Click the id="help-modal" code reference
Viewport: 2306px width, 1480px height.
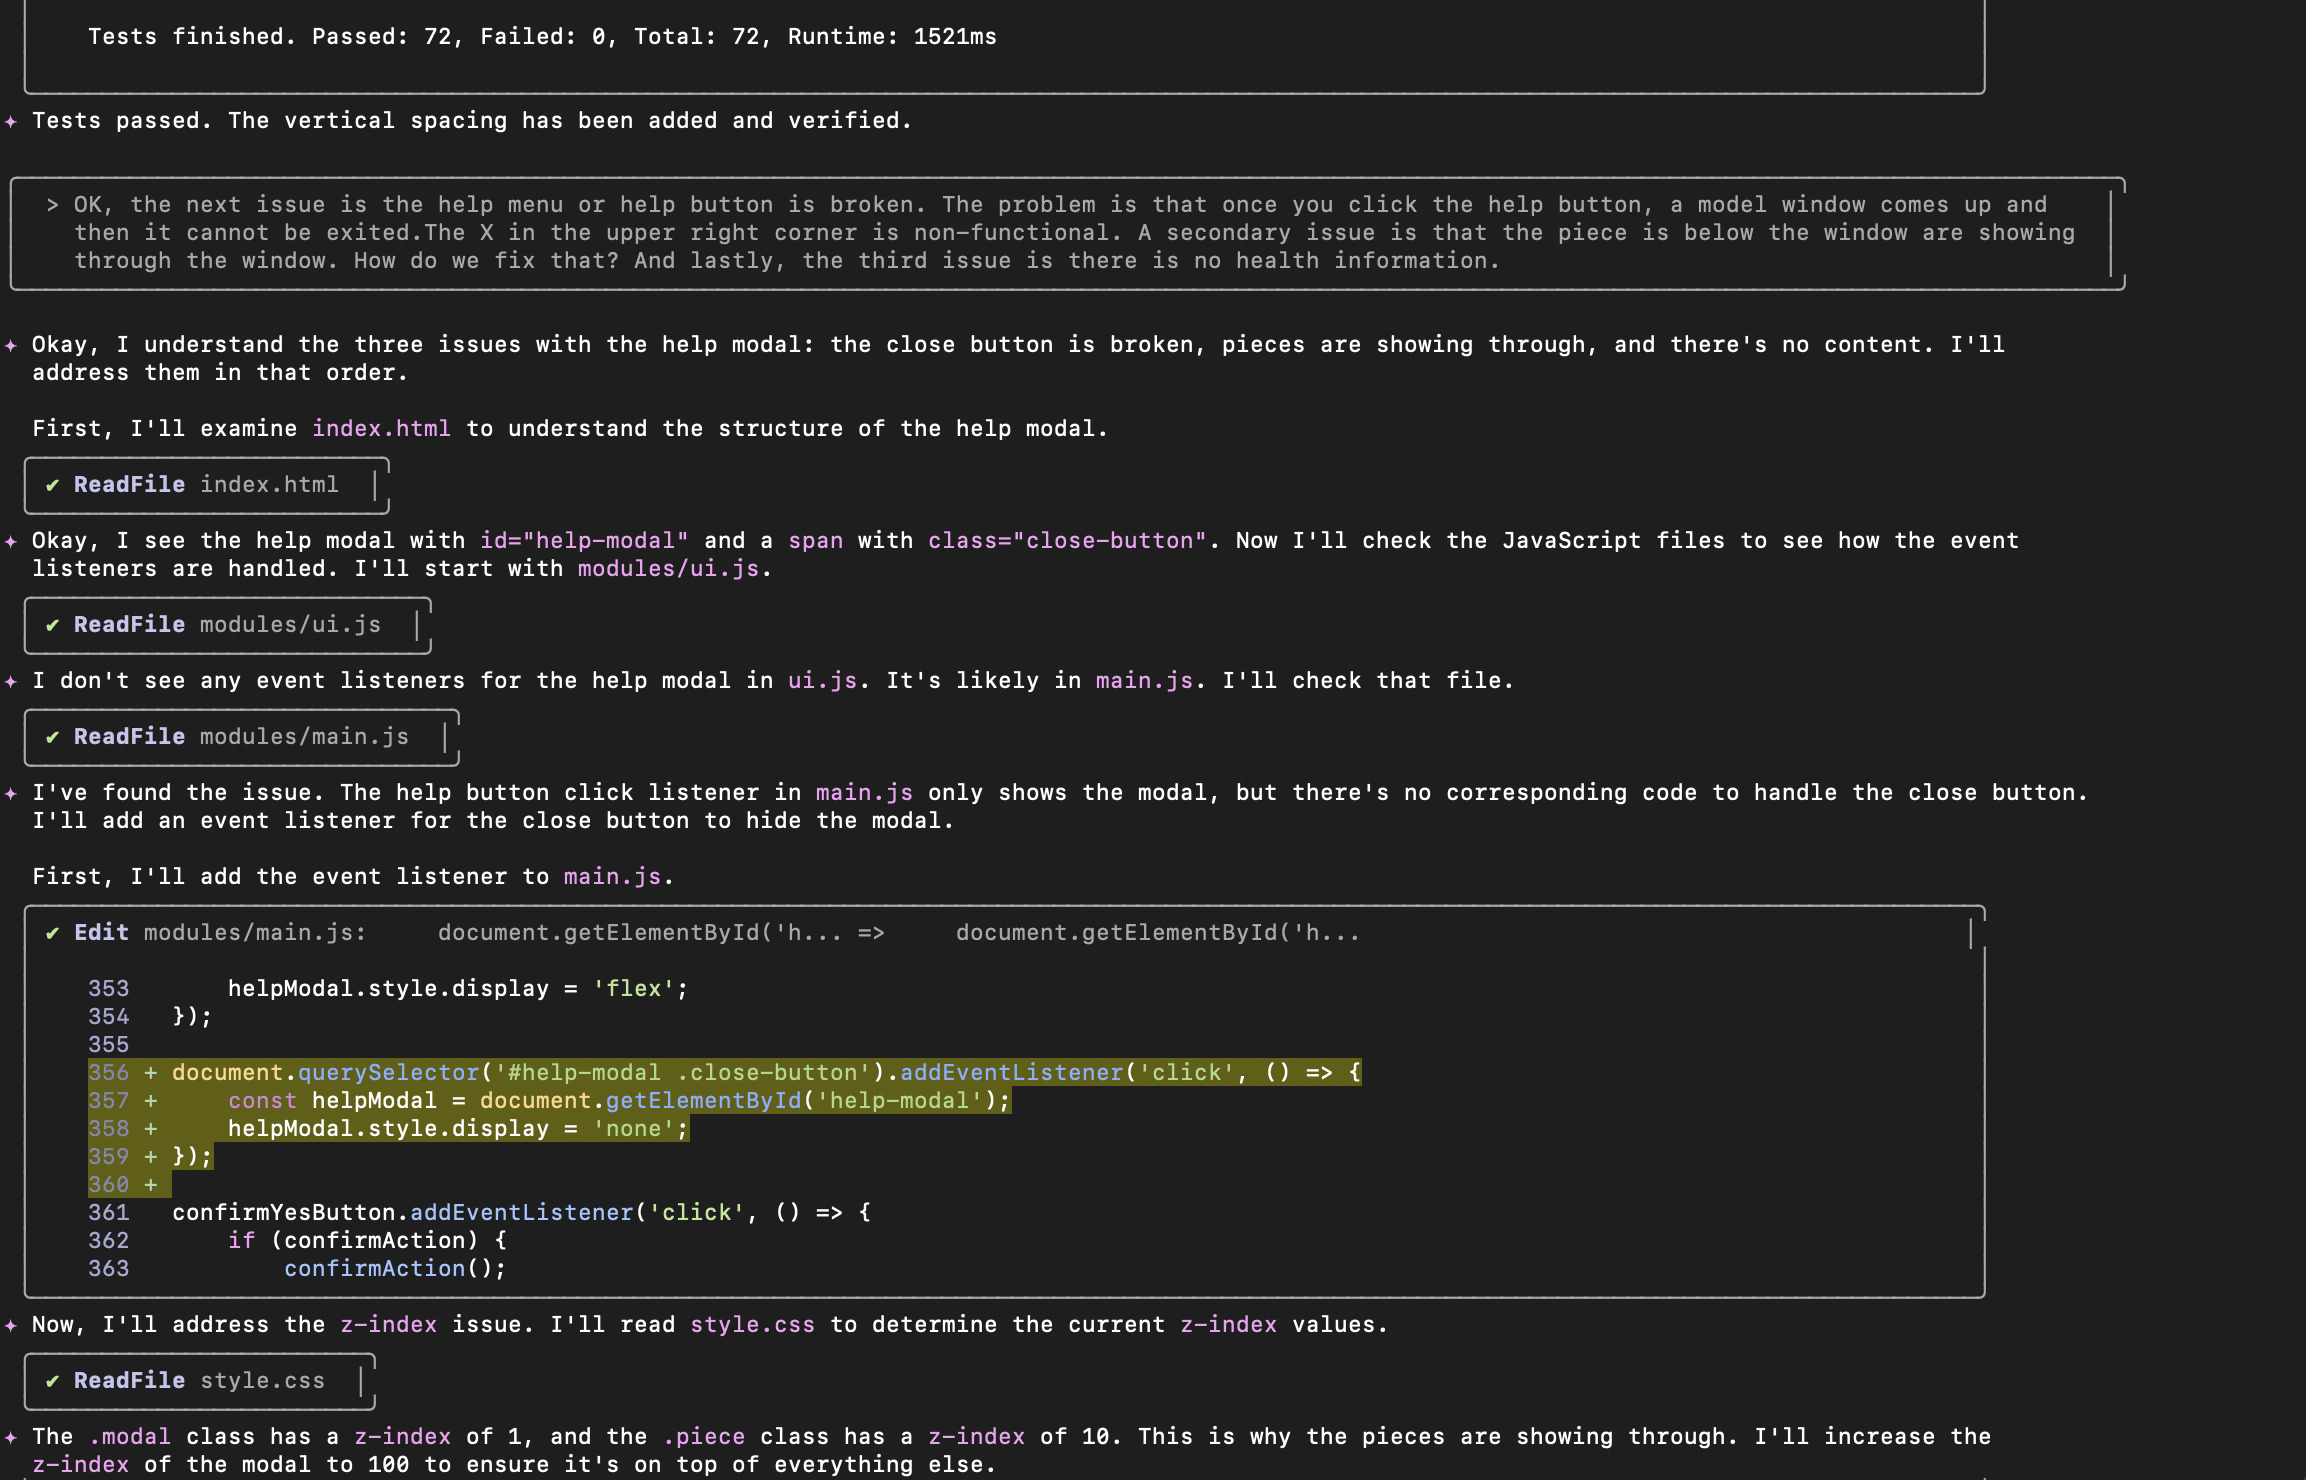[584, 541]
